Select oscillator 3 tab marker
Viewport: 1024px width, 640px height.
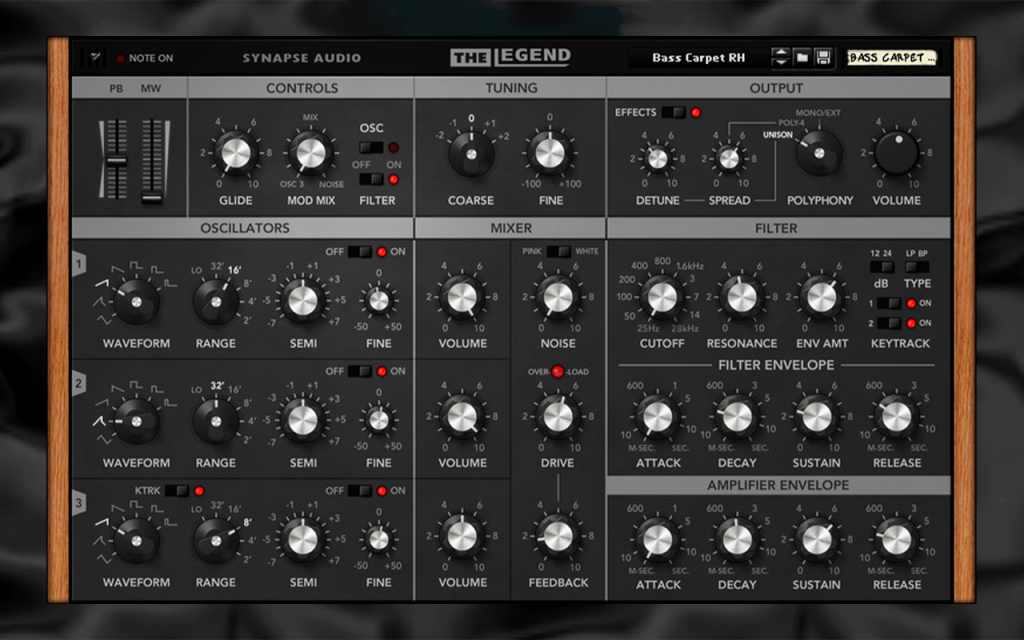coord(79,503)
